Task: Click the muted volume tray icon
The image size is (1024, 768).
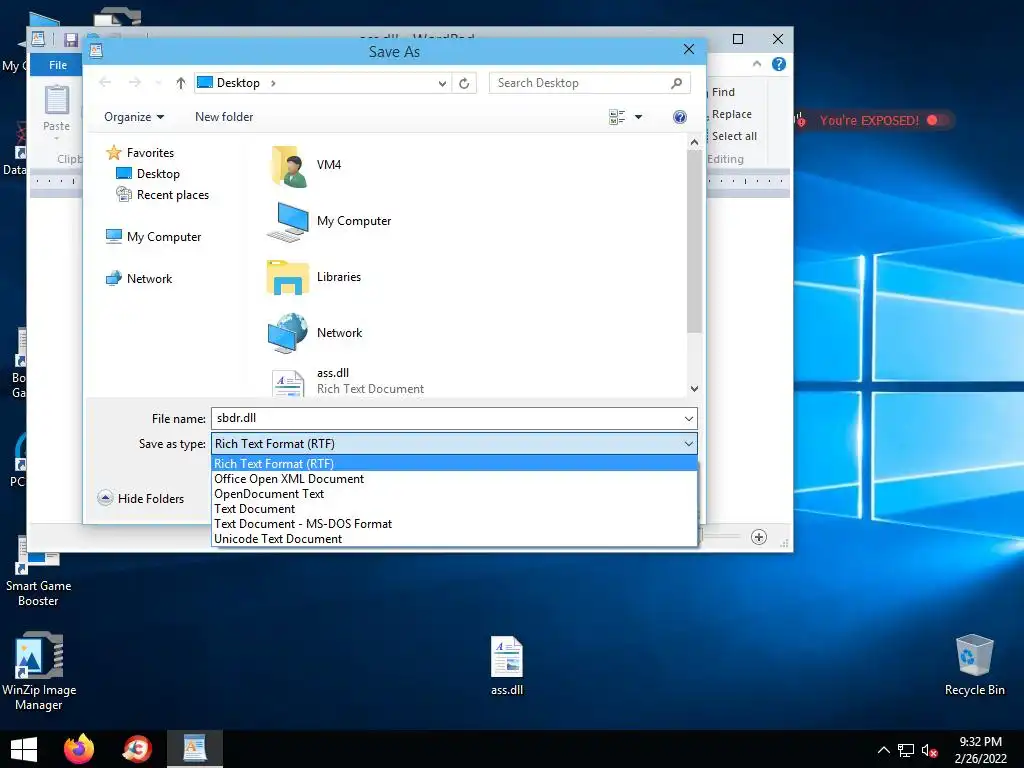Action: (x=929, y=750)
